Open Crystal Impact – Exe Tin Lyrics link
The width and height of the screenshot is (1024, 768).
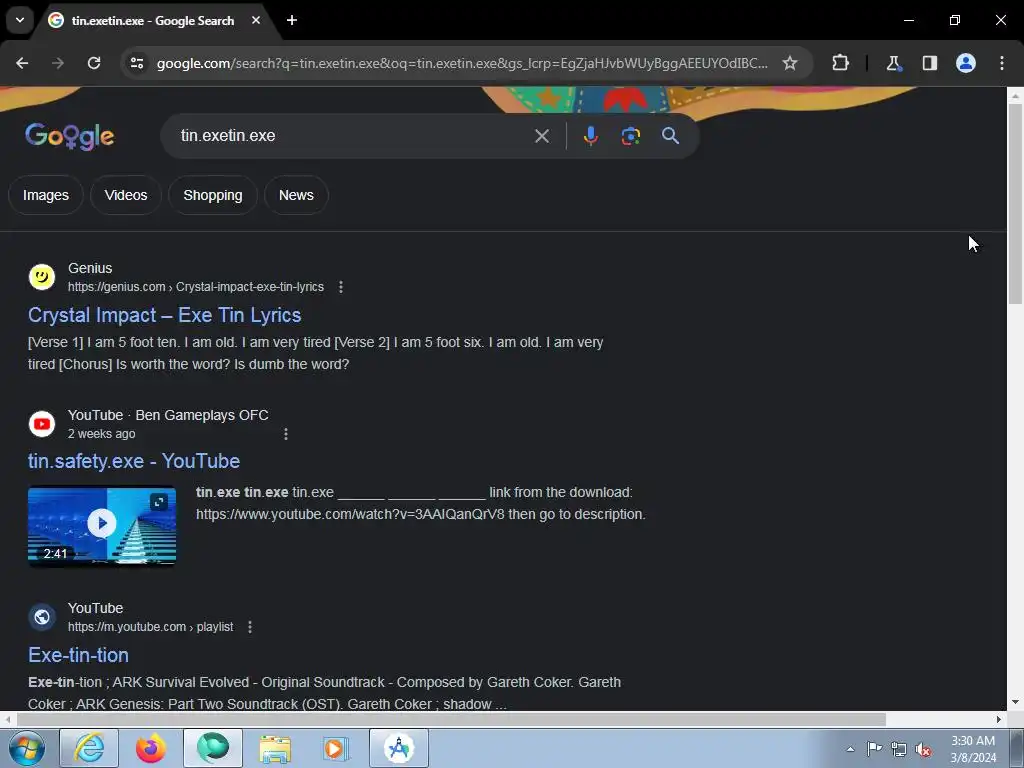165,315
